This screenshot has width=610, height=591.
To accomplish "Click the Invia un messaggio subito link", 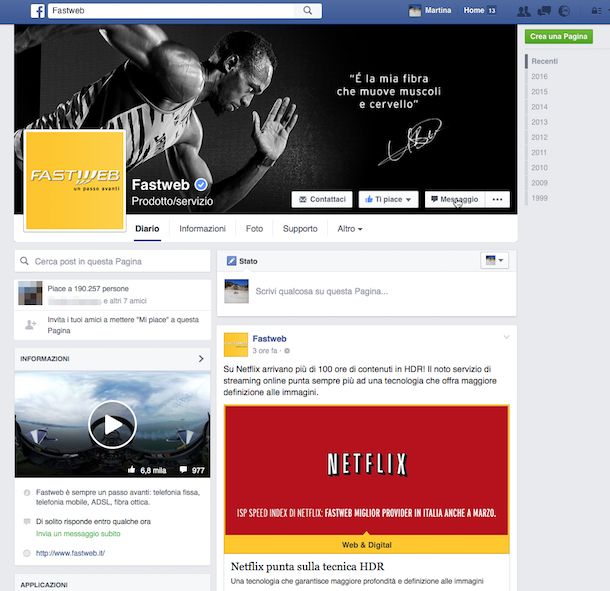I will [x=78, y=533].
